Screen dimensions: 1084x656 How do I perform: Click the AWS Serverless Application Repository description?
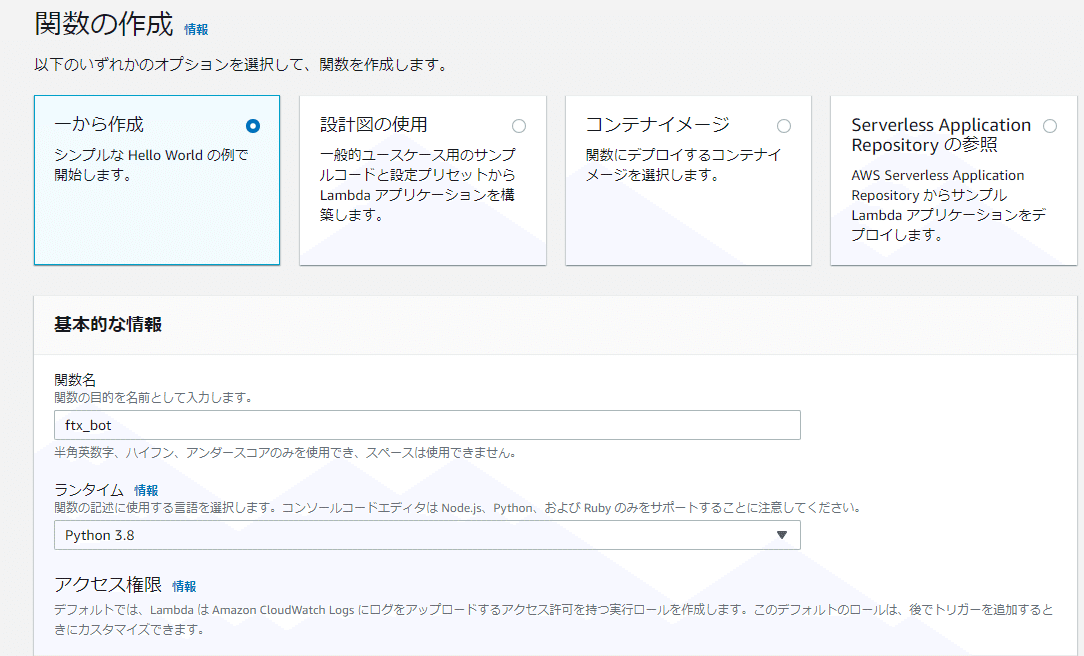pos(948,205)
